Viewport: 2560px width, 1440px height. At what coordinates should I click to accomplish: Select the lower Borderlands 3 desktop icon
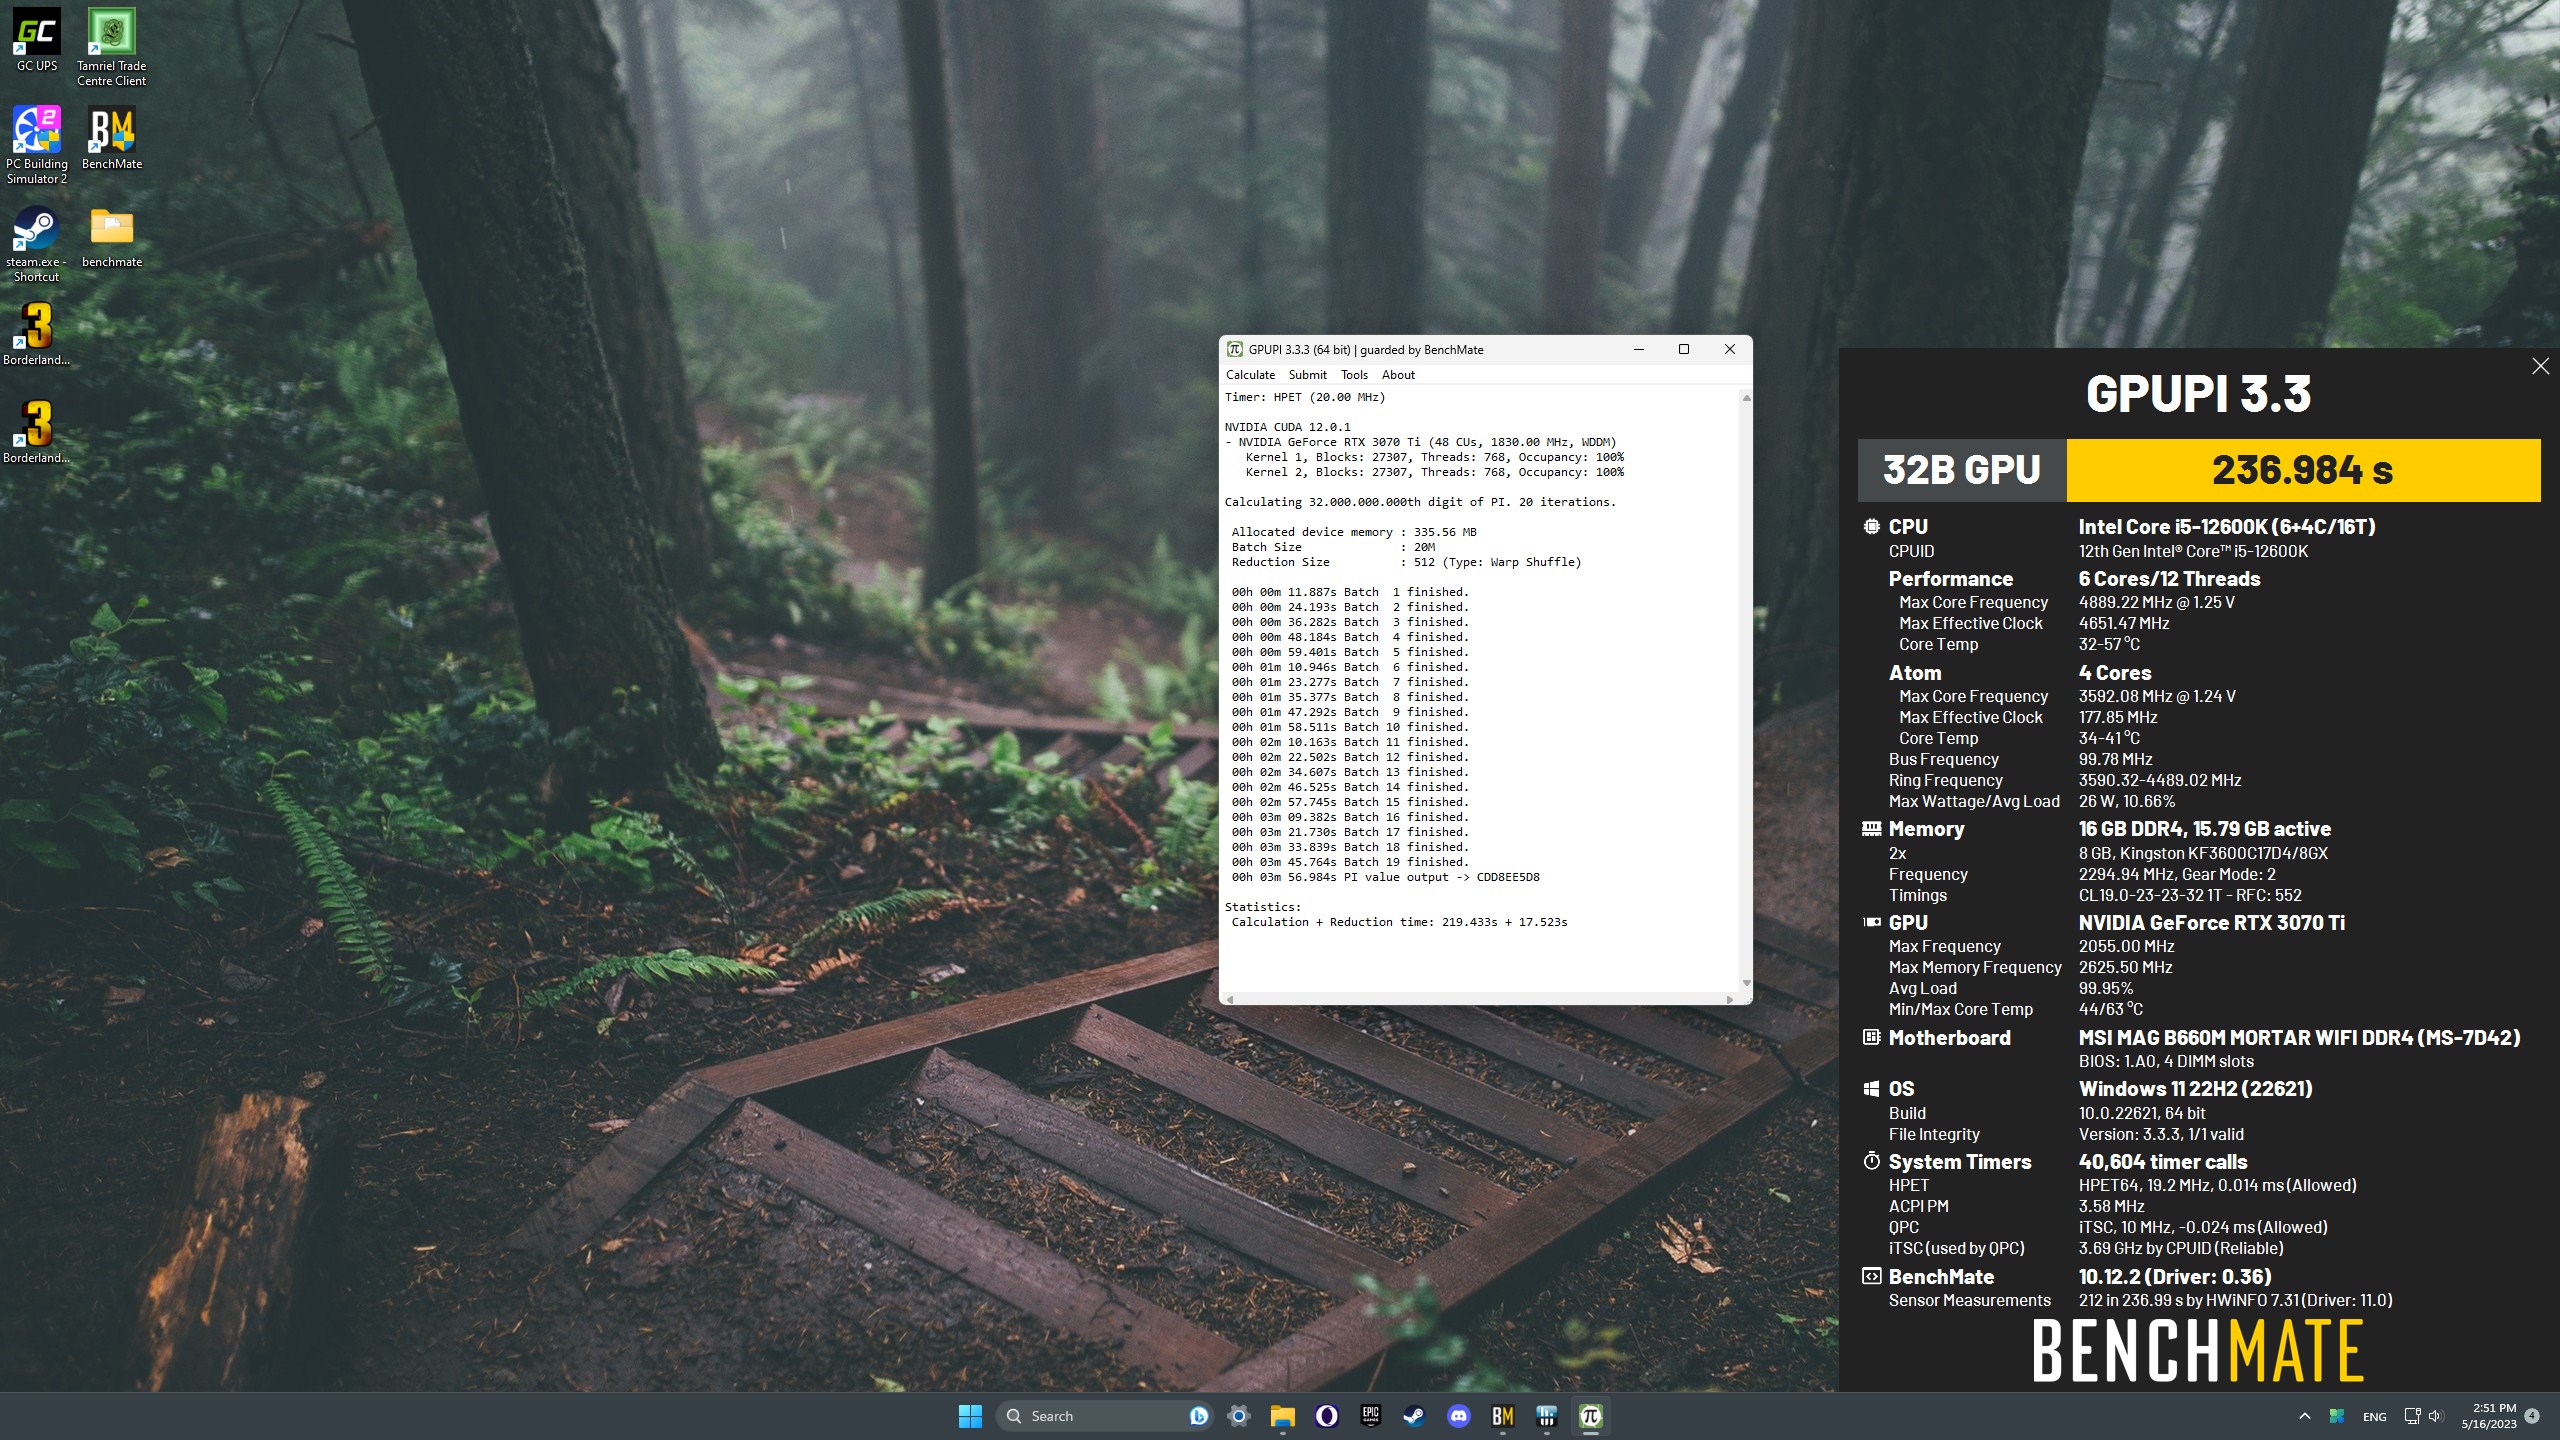pos(37,432)
